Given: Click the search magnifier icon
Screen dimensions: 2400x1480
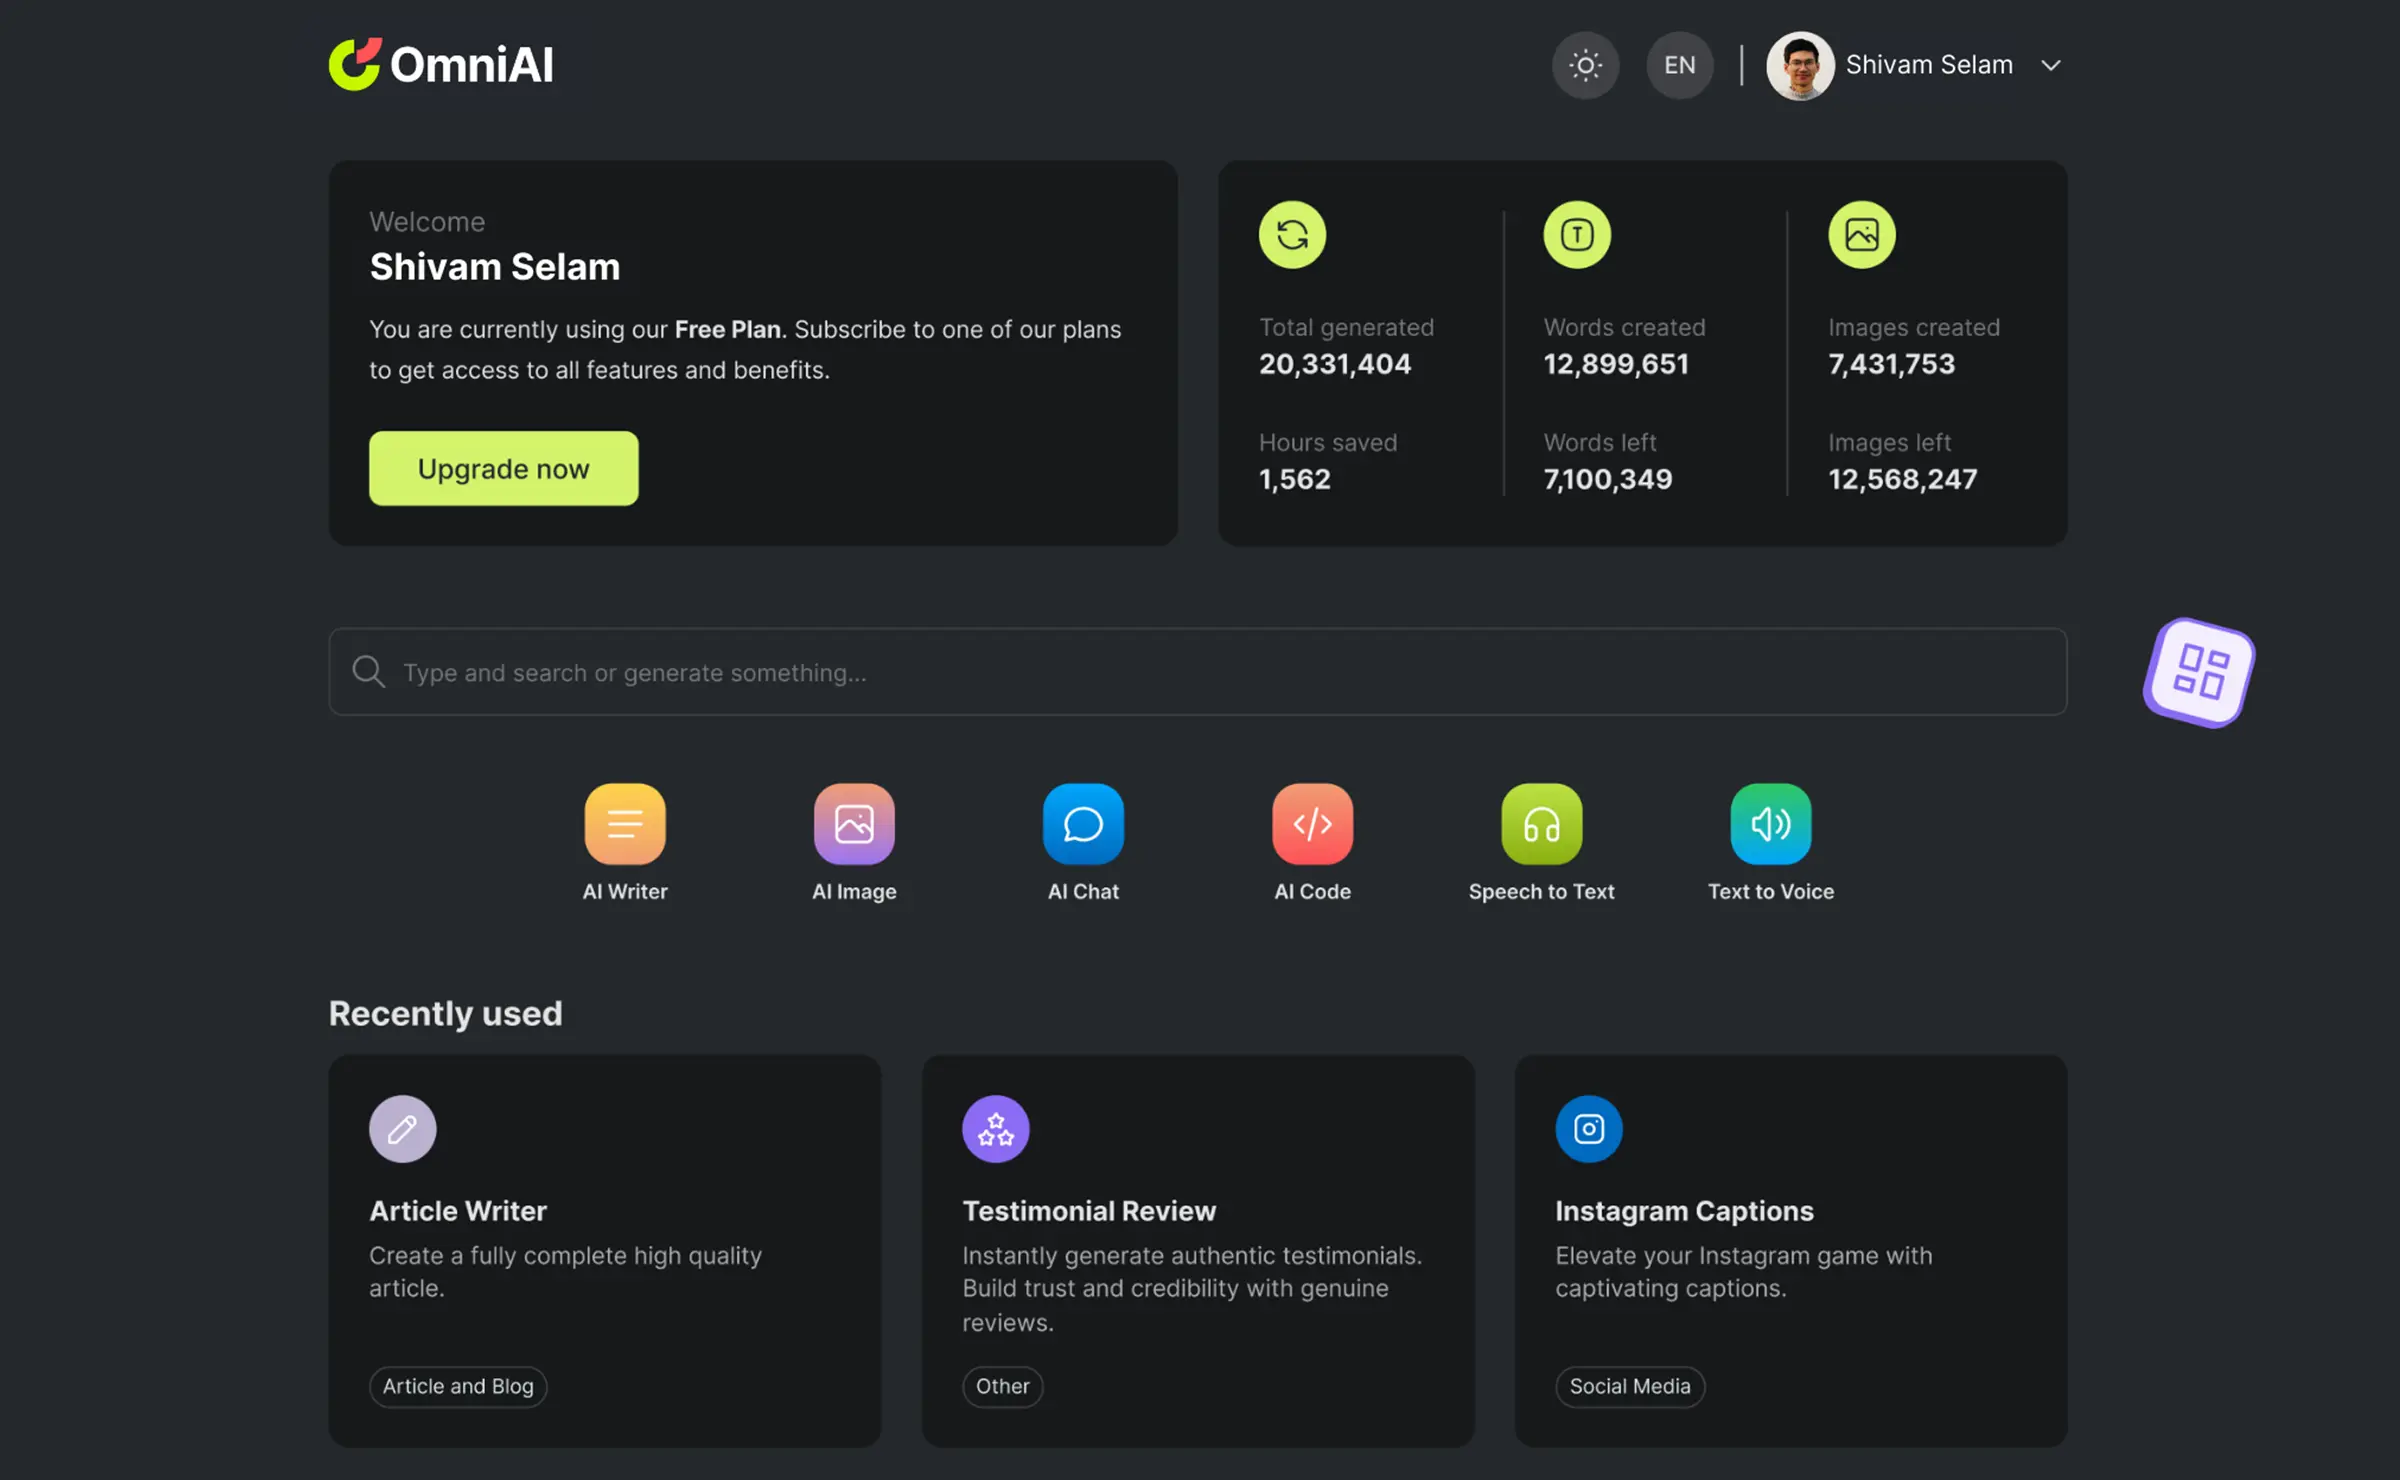Looking at the screenshot, I should coord(368,672).
